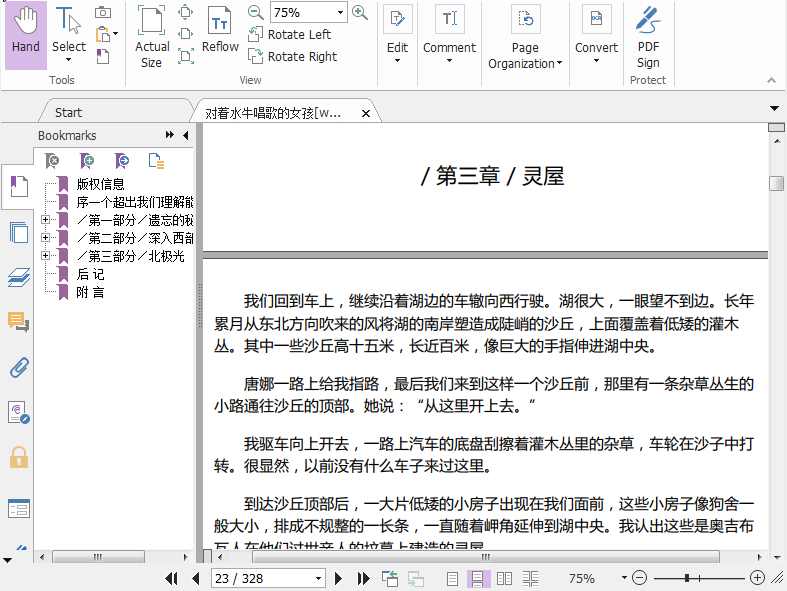
Task: Toggle continuous page view mode
Action: point(479,578)
